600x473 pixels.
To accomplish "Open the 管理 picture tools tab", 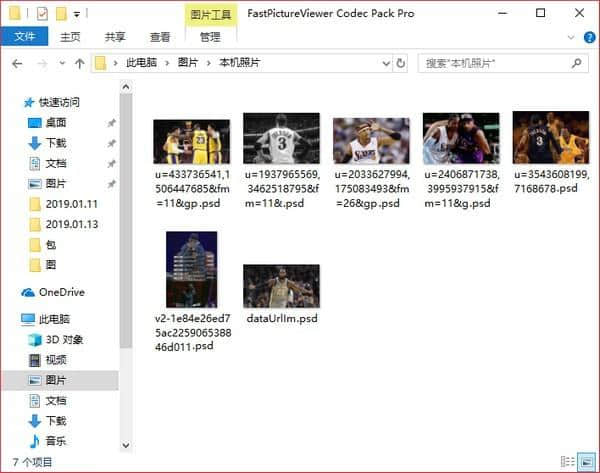I will pyautogui.click(x=210, y=37).
